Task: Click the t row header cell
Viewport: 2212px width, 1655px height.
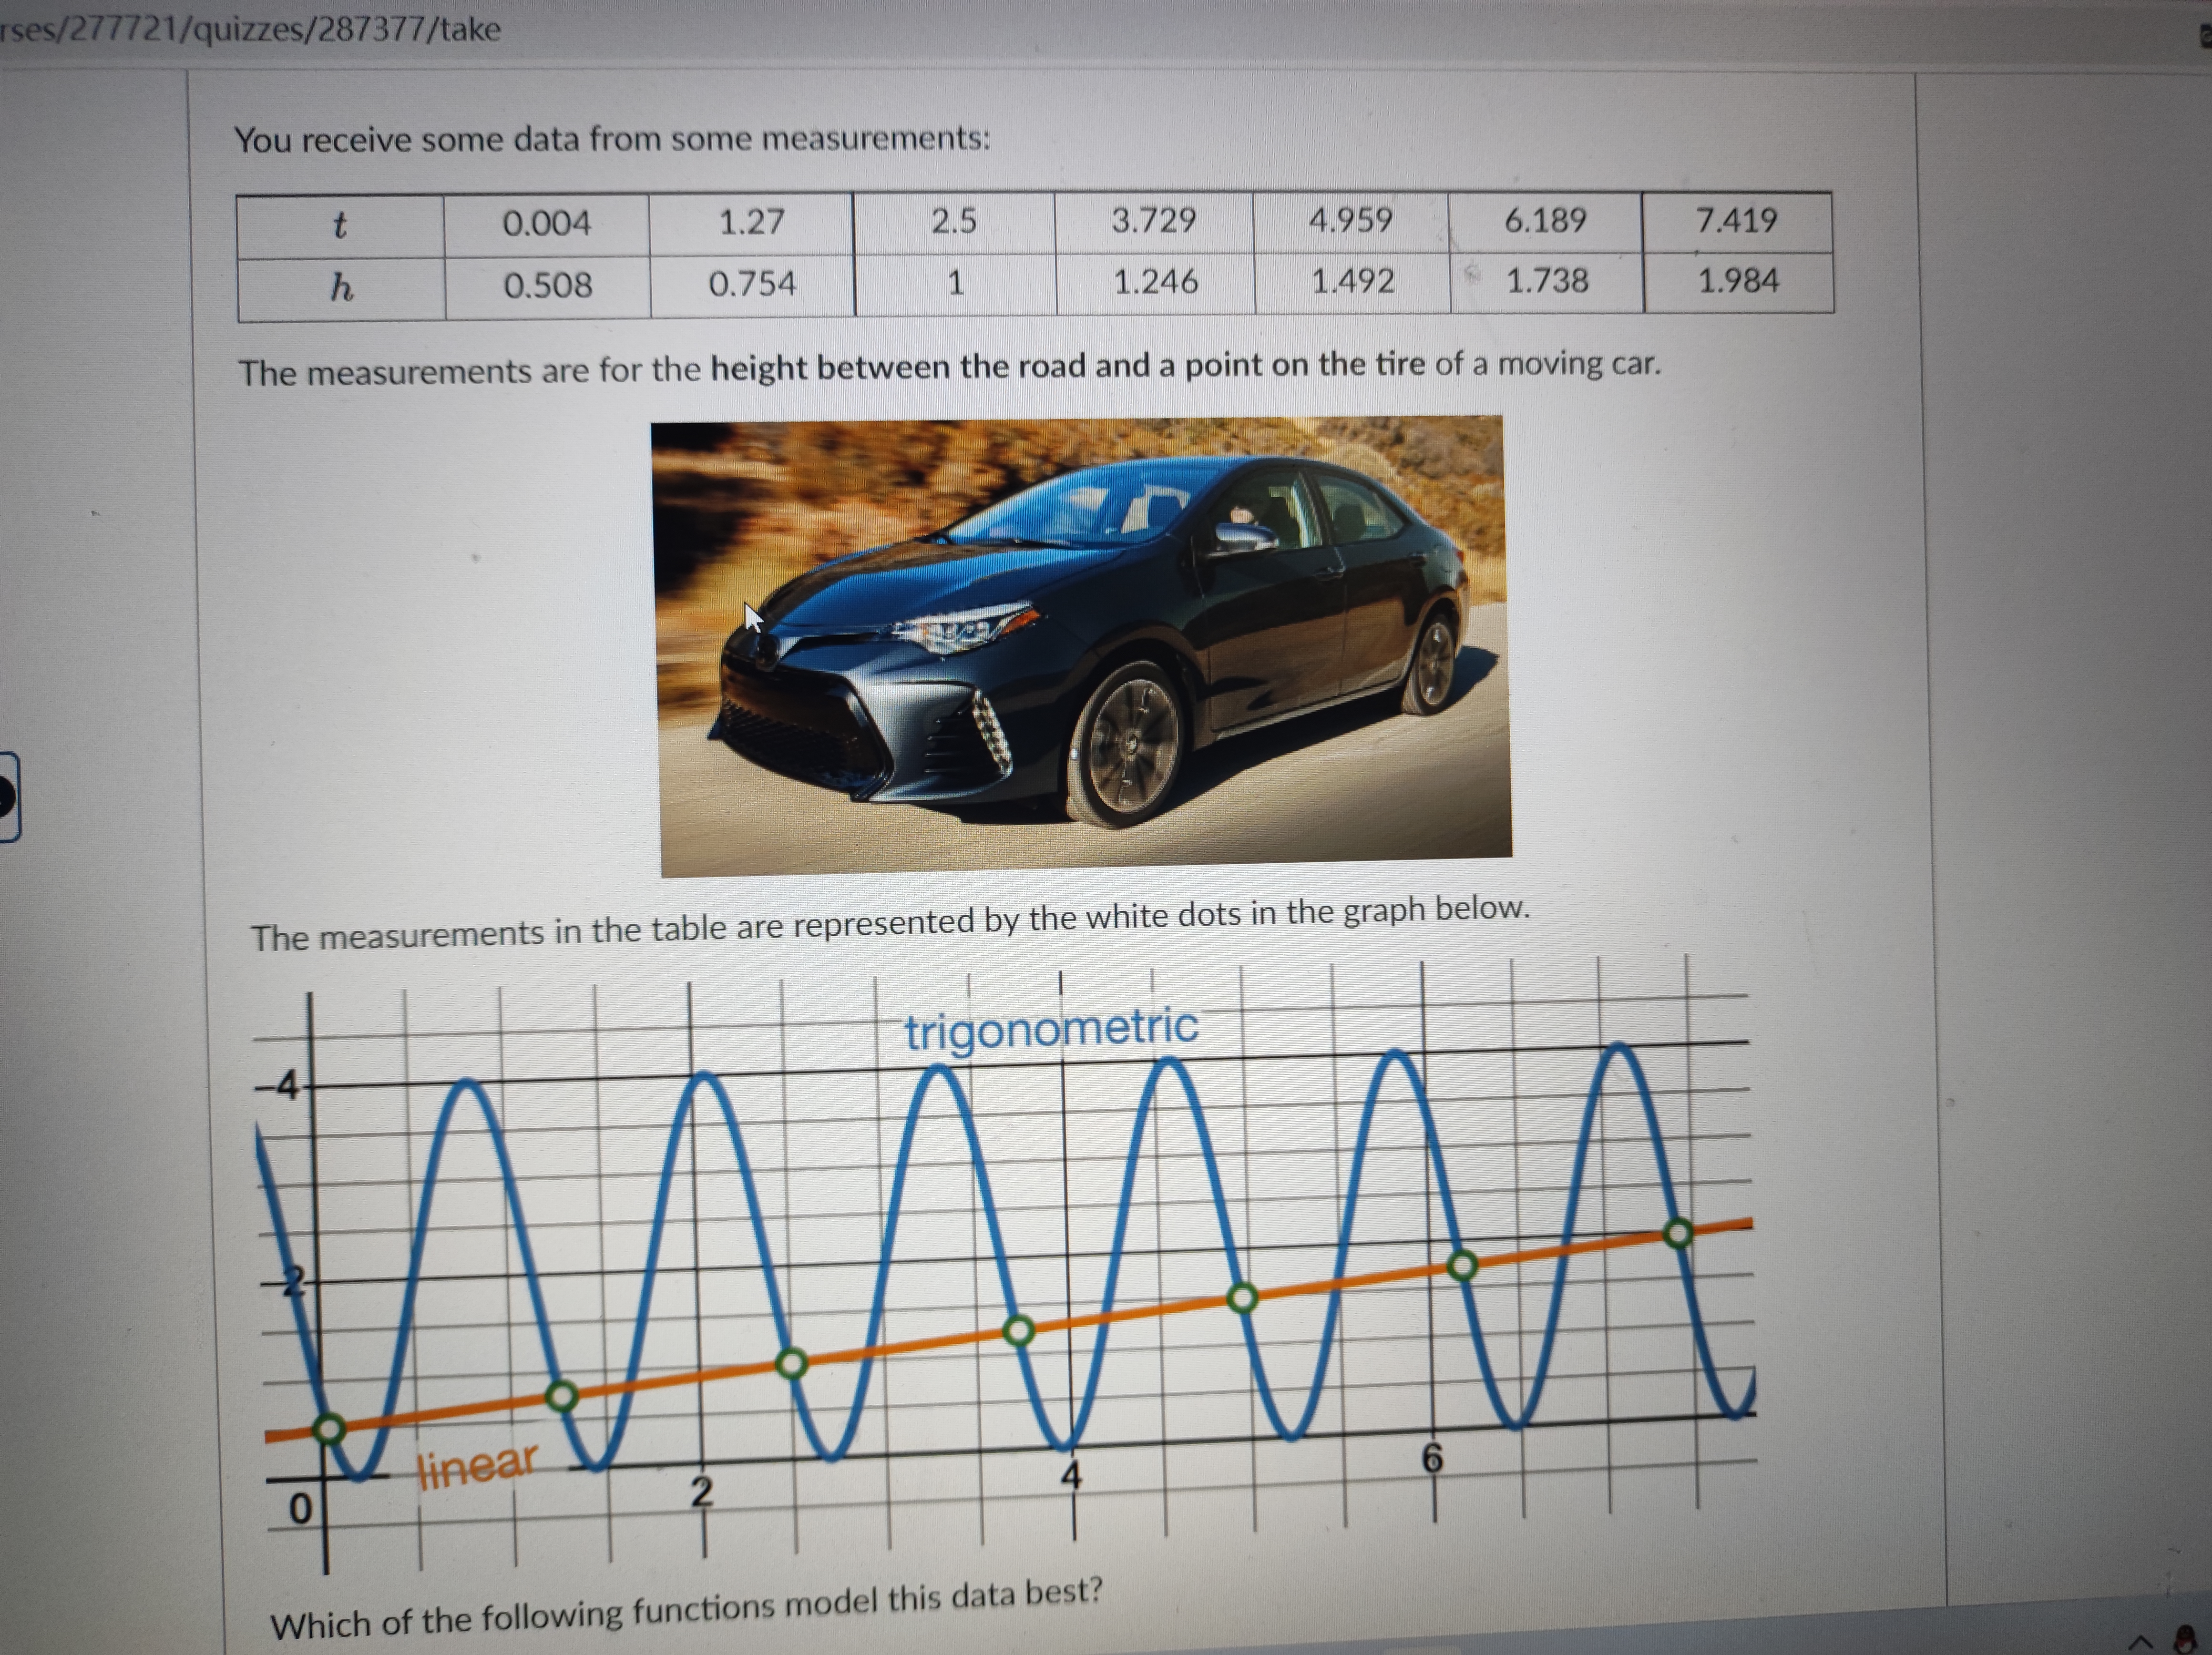Action: point(340,226)
